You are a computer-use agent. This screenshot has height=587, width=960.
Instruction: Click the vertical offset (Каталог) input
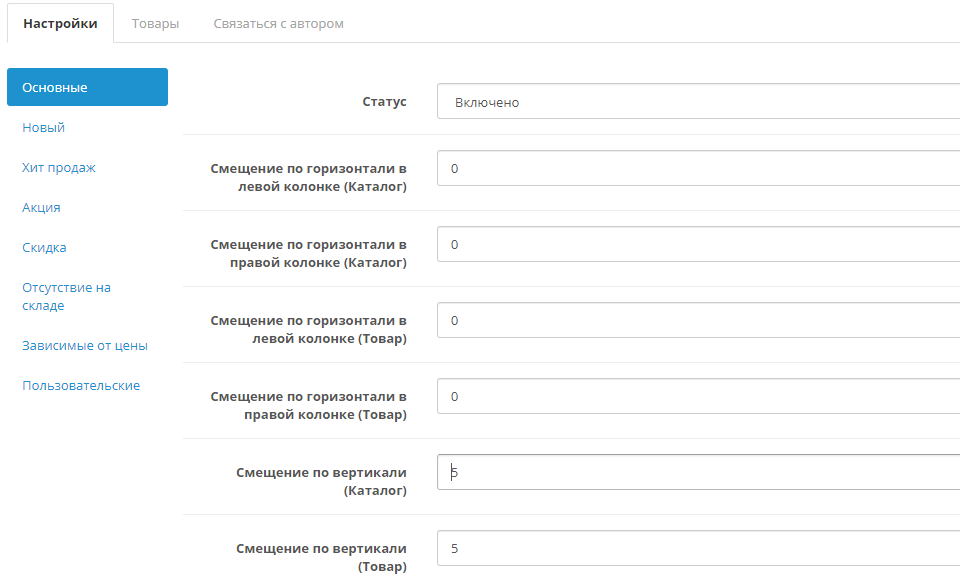(x=698, y=473)
